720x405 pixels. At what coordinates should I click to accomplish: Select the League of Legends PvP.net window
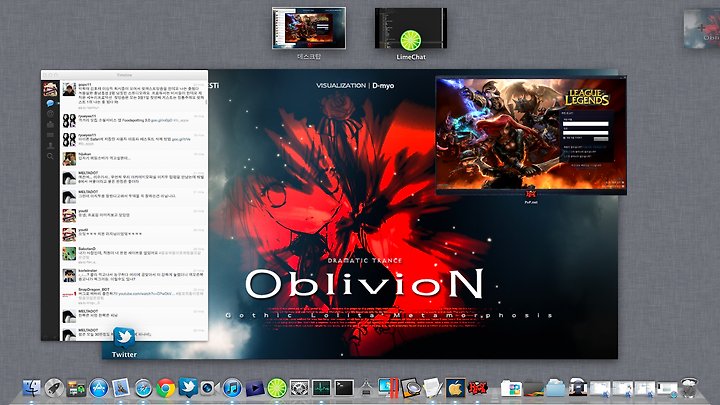pyautogui.click(x=531, y=135)
